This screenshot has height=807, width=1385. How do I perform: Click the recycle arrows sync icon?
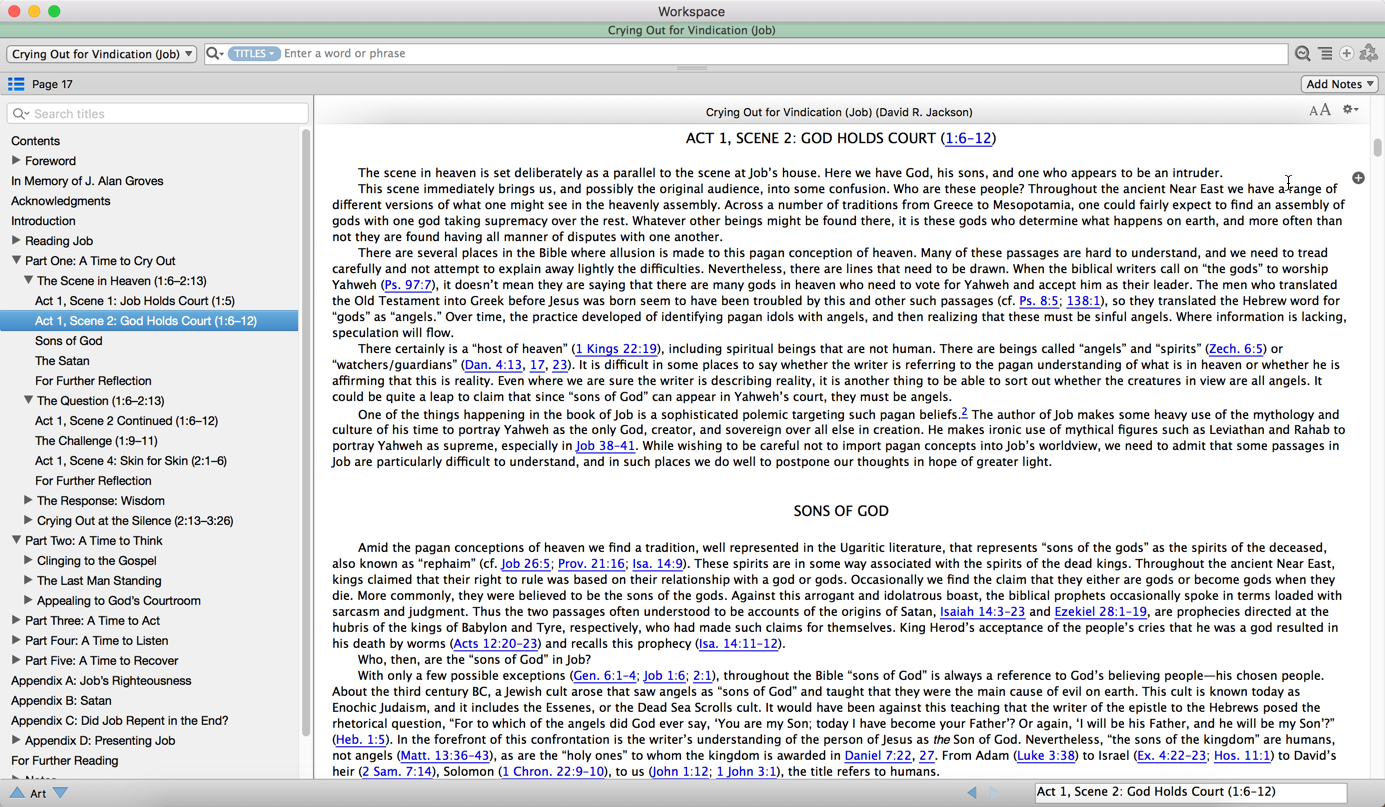point(1369,54)
